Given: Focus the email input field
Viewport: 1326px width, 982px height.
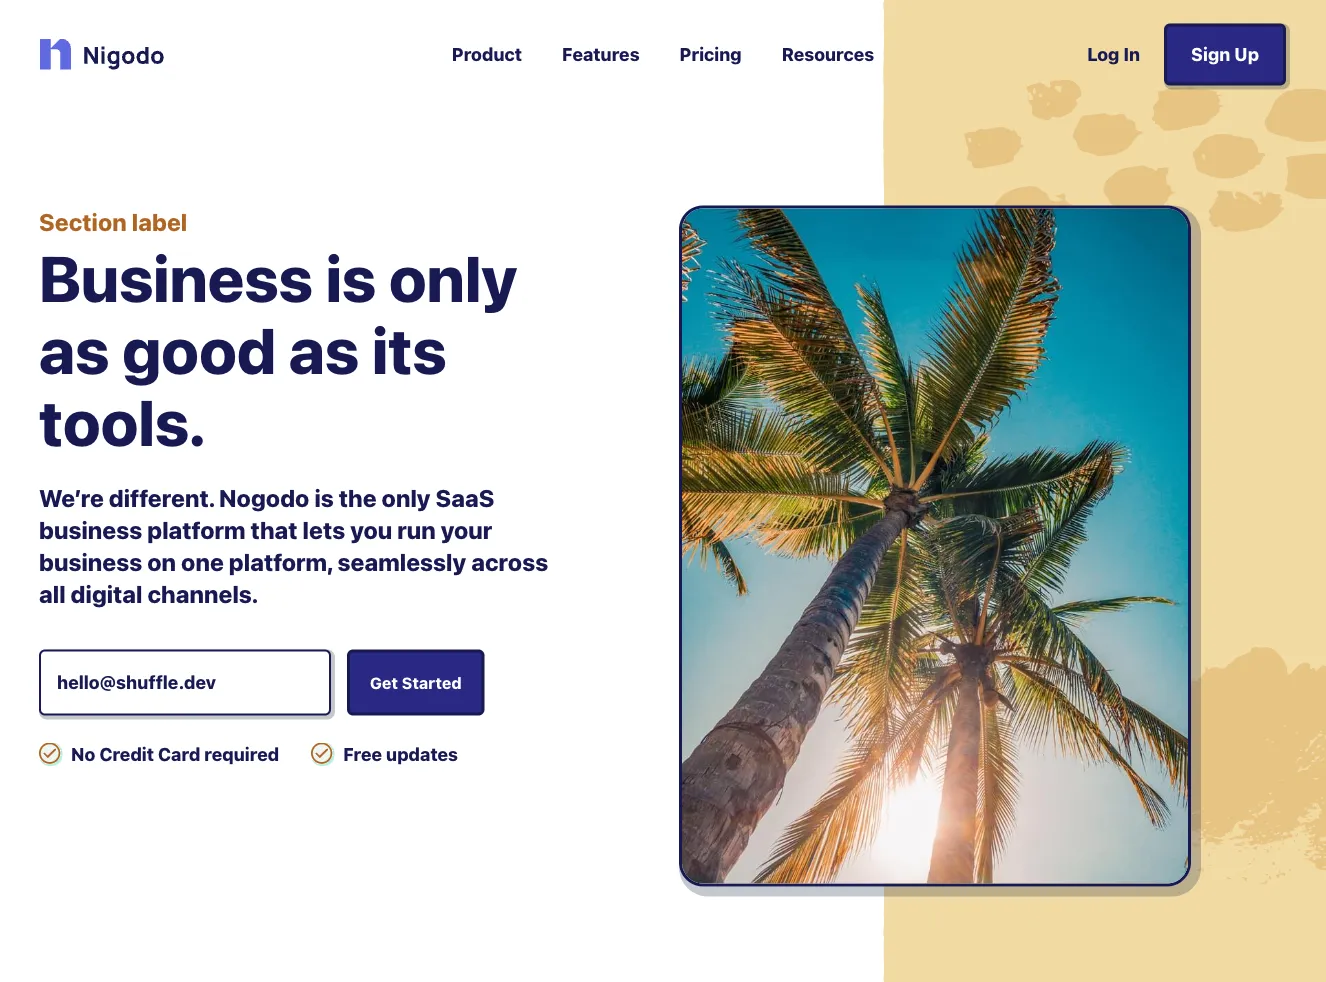Looking at the screenshot, I should click(185, 683).
